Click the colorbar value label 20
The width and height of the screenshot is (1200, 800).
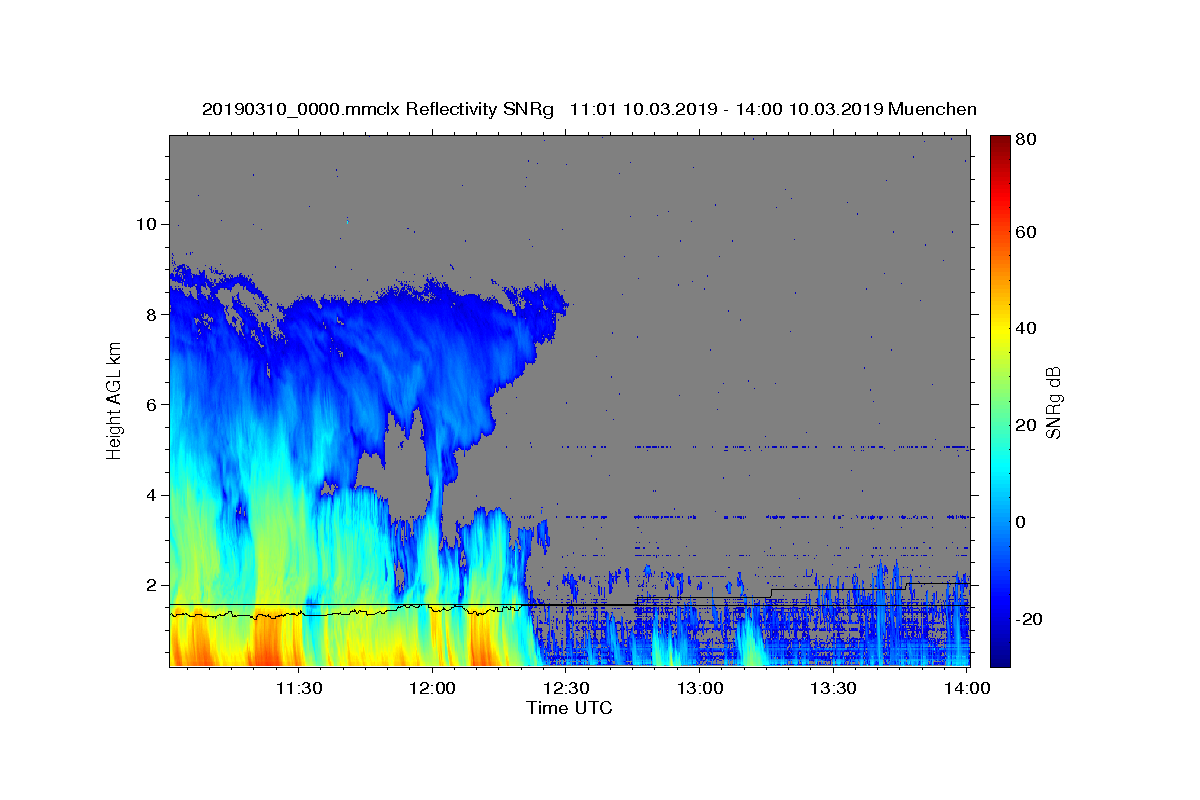pos(1025,425)
